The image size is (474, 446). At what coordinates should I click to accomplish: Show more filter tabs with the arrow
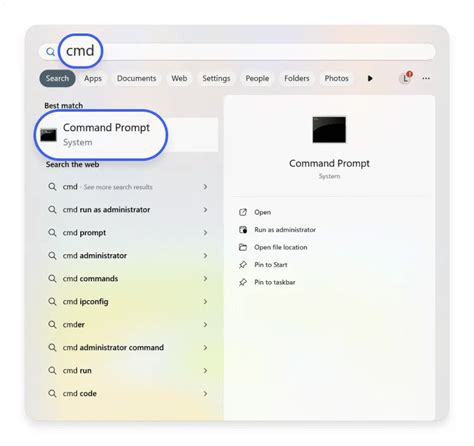click(x=370, y=78)
